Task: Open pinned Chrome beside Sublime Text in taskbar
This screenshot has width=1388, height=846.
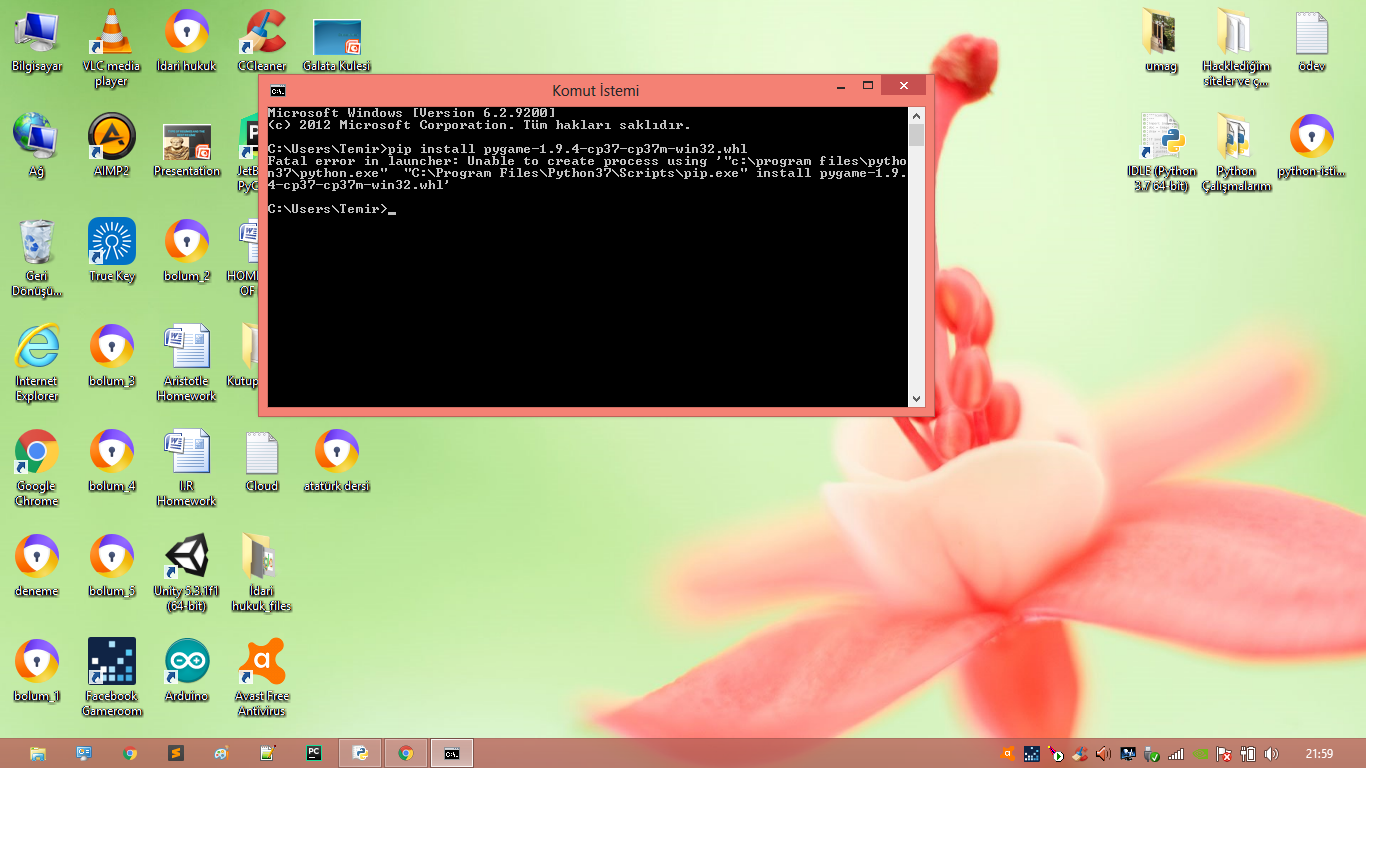Action: click(130, 754)
